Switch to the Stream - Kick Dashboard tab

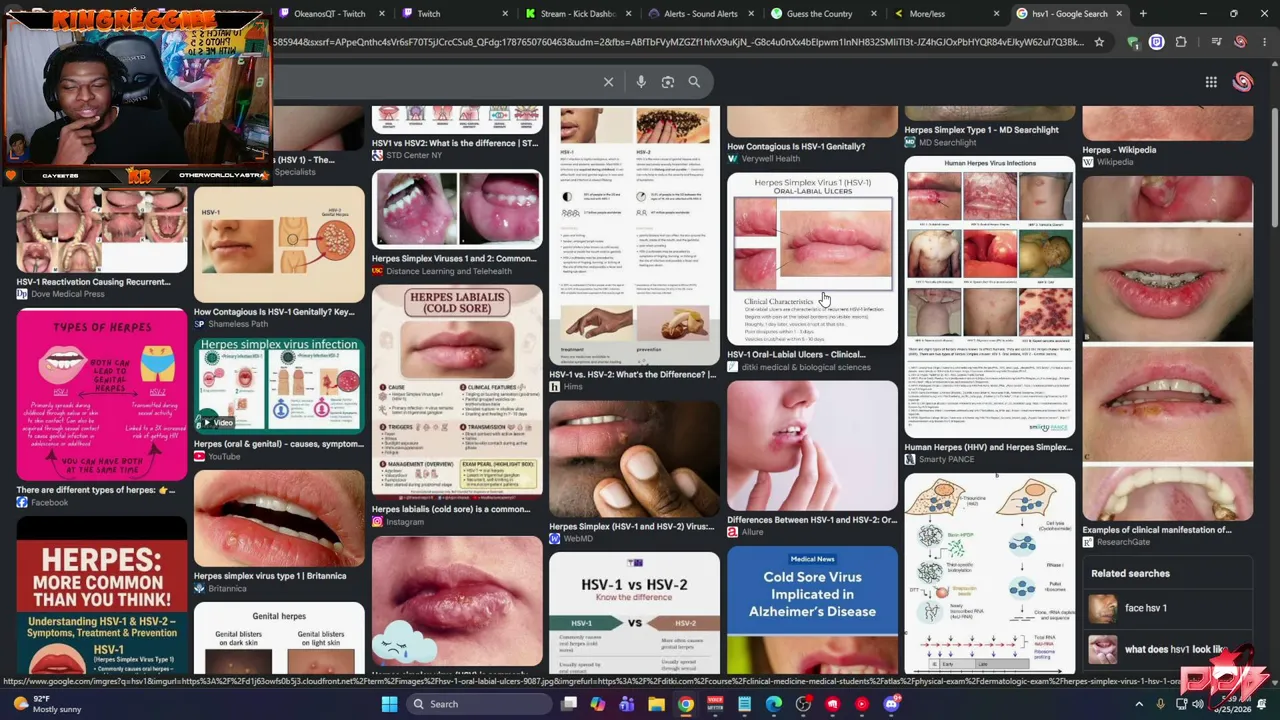click(x=576, y=14)
